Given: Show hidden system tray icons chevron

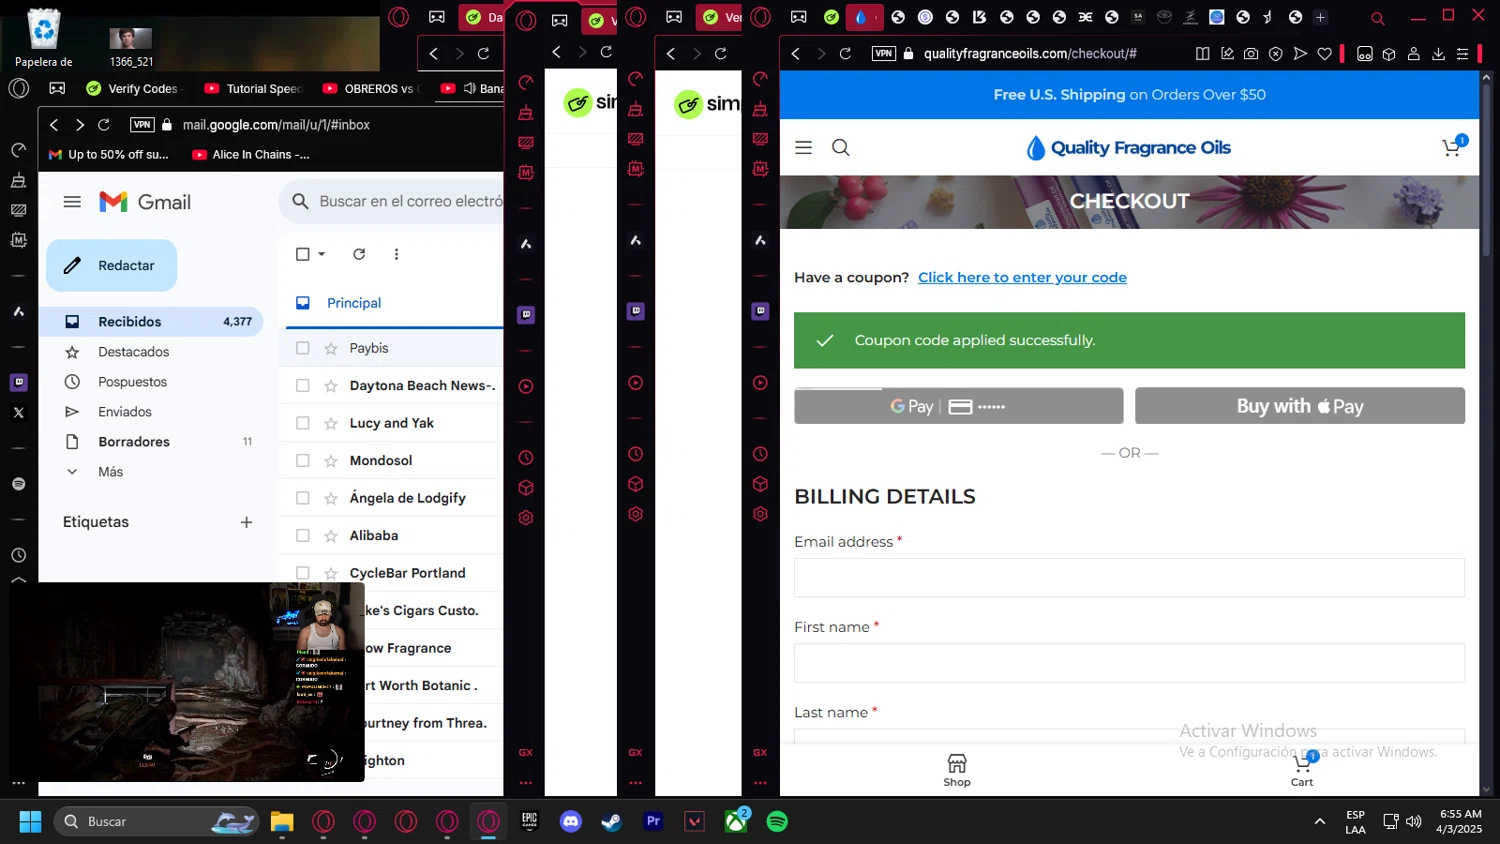Looking at the screenshot, I should 1320,822.
